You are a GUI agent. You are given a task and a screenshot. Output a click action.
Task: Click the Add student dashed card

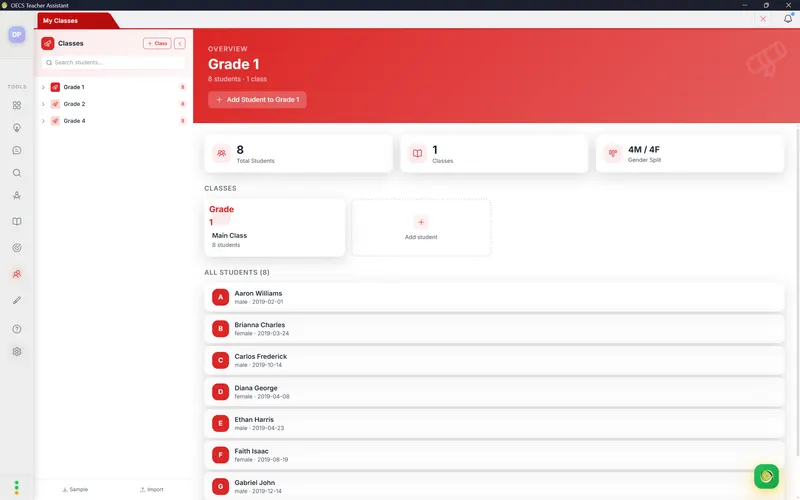tap(421, 228)
